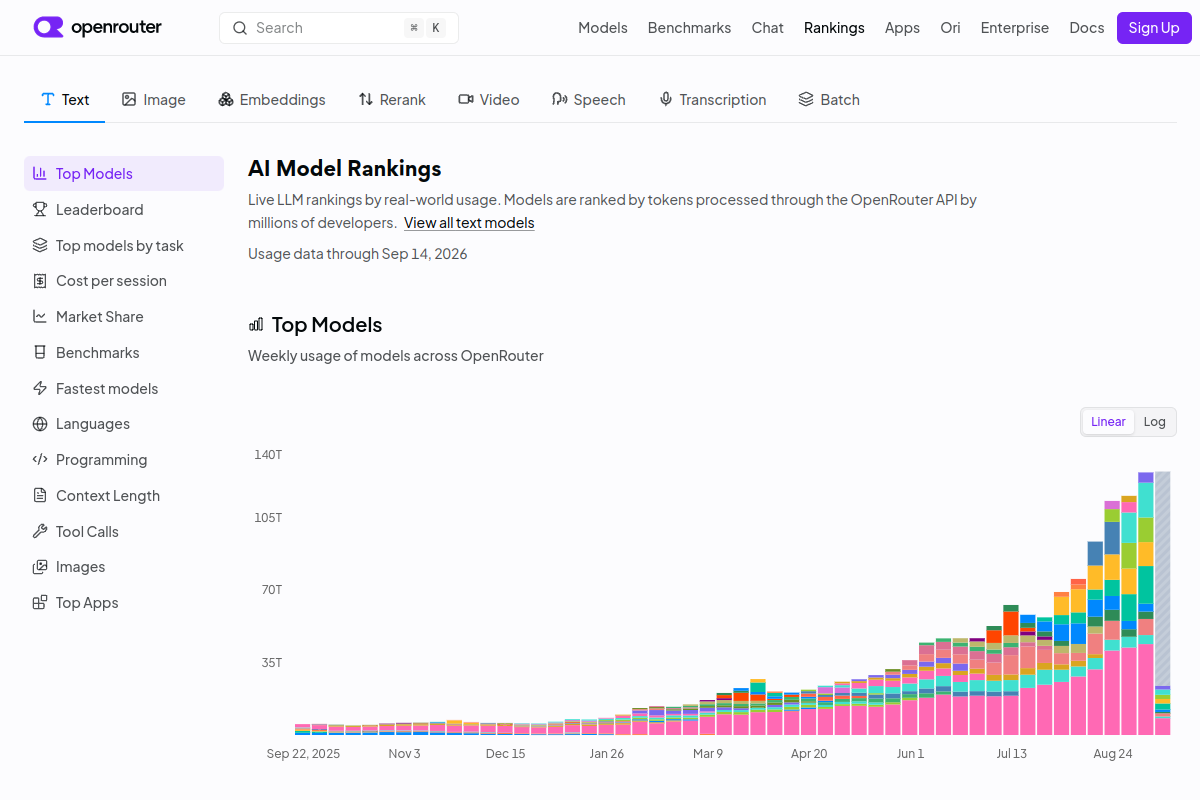Click the Top Apps grid icon
The height and width of the screenshot is (800, 1200).
click(40, 602)
